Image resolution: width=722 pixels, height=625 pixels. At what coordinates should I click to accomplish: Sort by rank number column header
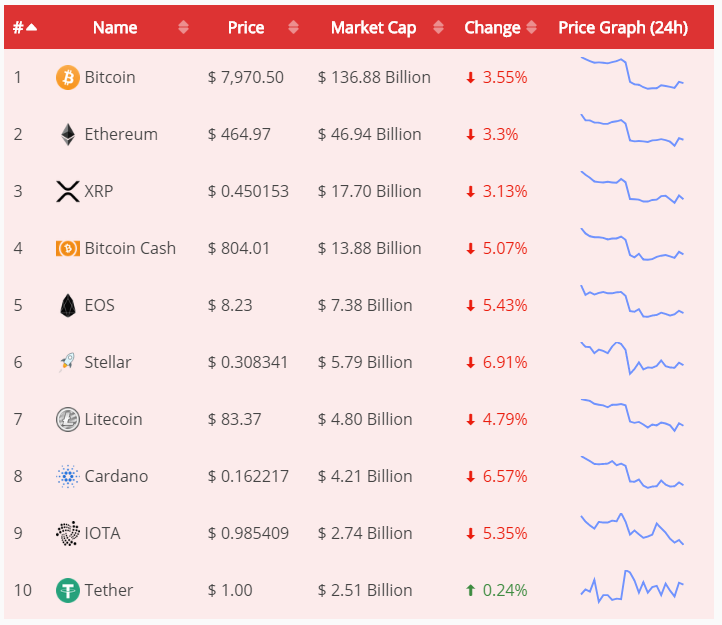[25, 28]
